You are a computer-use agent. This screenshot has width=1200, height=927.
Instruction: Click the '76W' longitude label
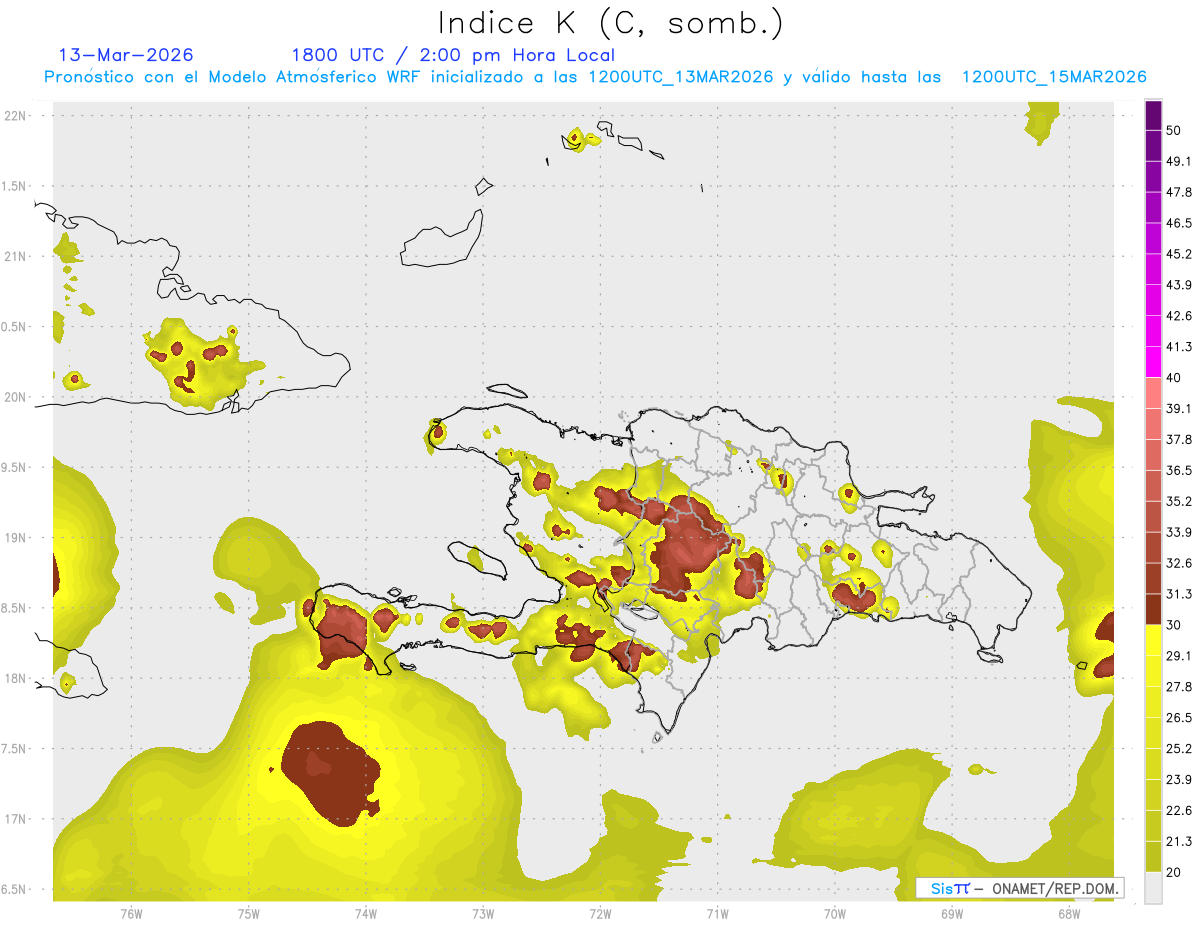[x=131, y=913]
